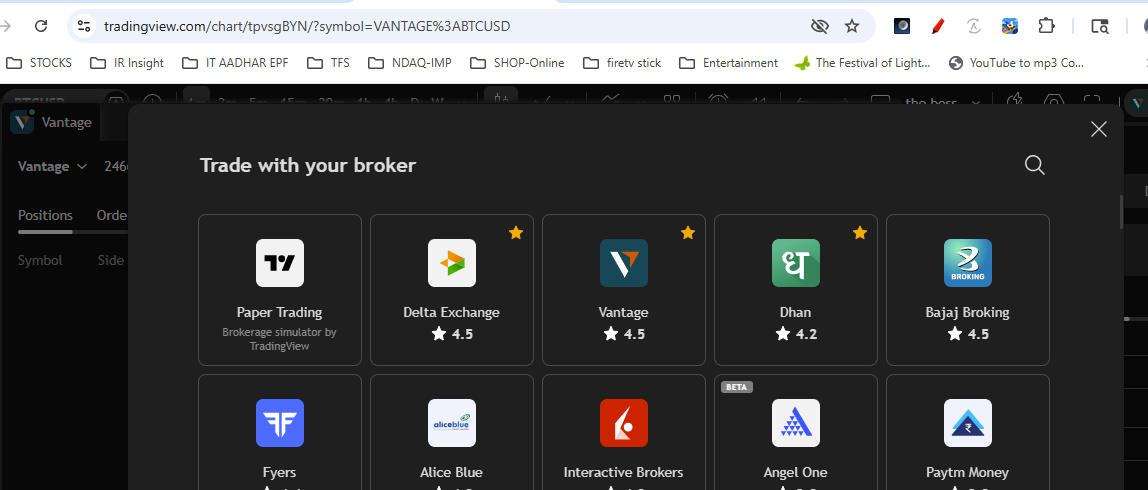Click Bajaj Broking 4.5 rating
This screenshot has height=490, width=1148.
[x=968, y=334]
